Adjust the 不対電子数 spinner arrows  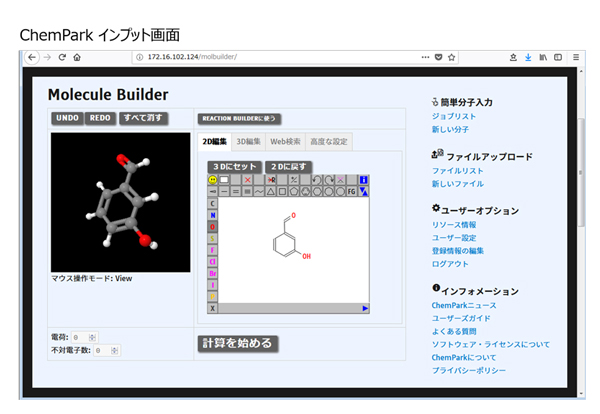click(114, 350)
